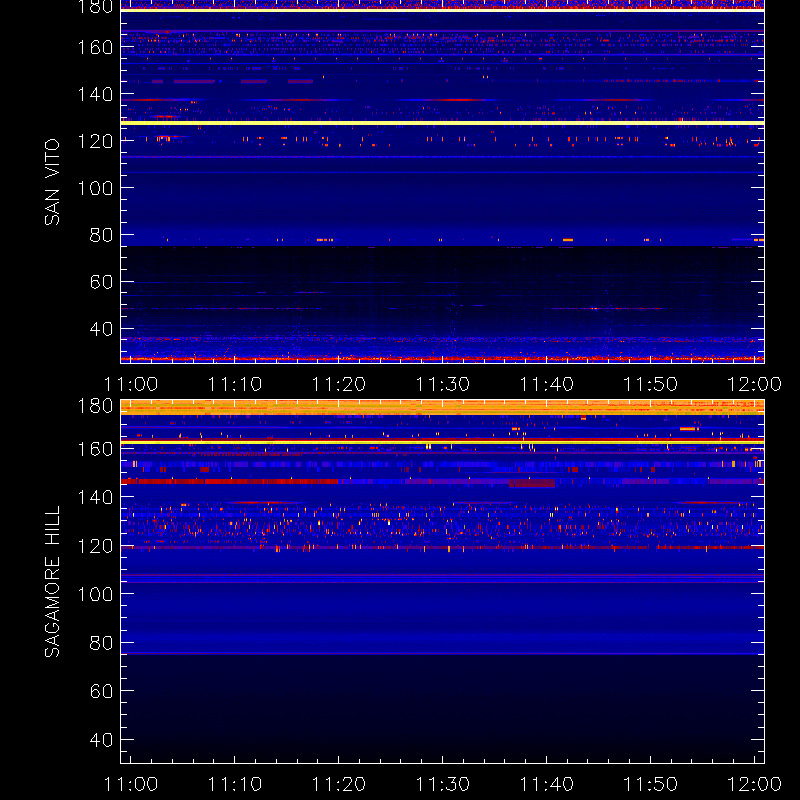Select the 60 tick label on San Vito axis

point(101,282)
